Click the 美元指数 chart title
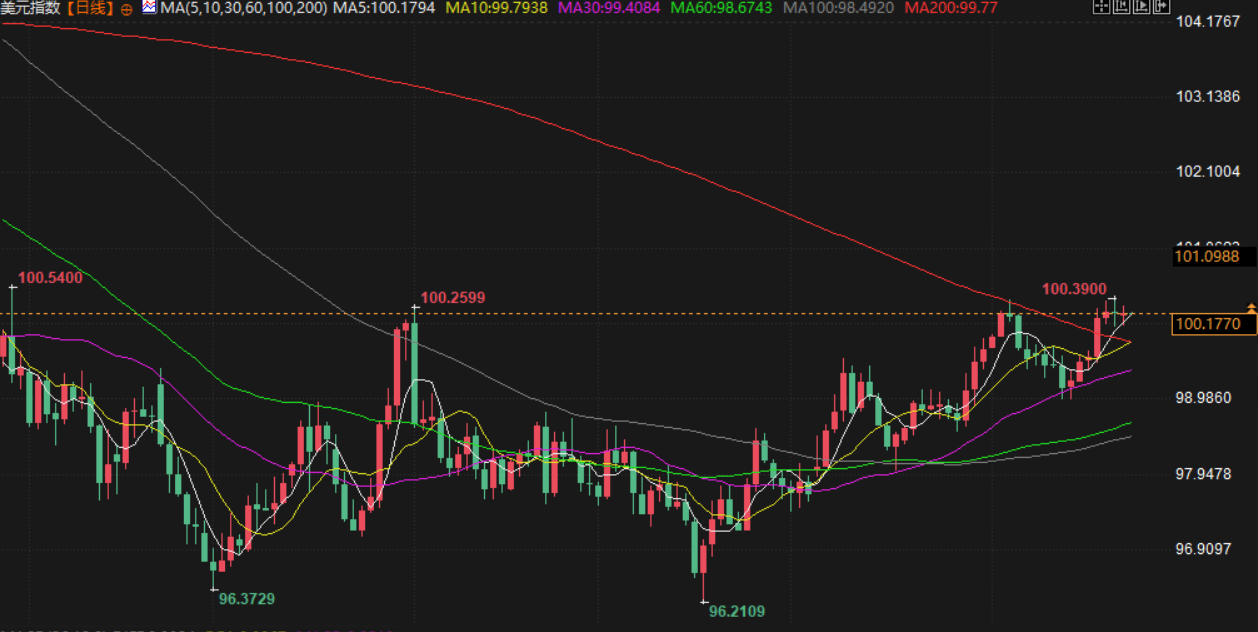The image size is (1258, 632). tap(30, 7)
